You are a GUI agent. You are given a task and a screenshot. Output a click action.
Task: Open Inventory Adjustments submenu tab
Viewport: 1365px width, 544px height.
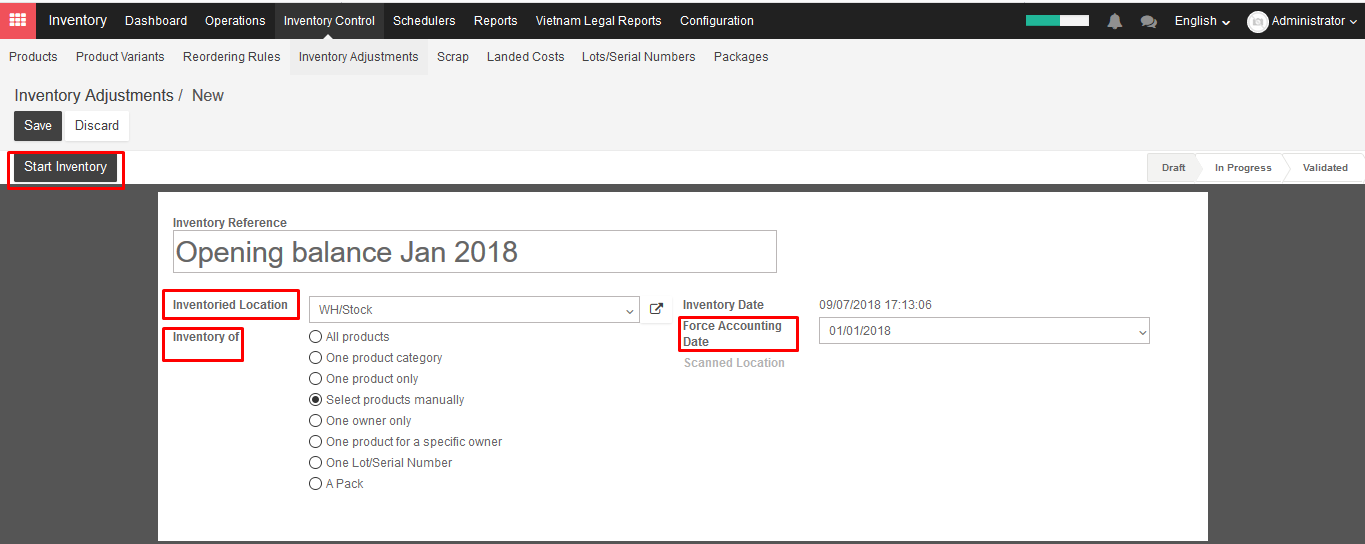point(358,57)
